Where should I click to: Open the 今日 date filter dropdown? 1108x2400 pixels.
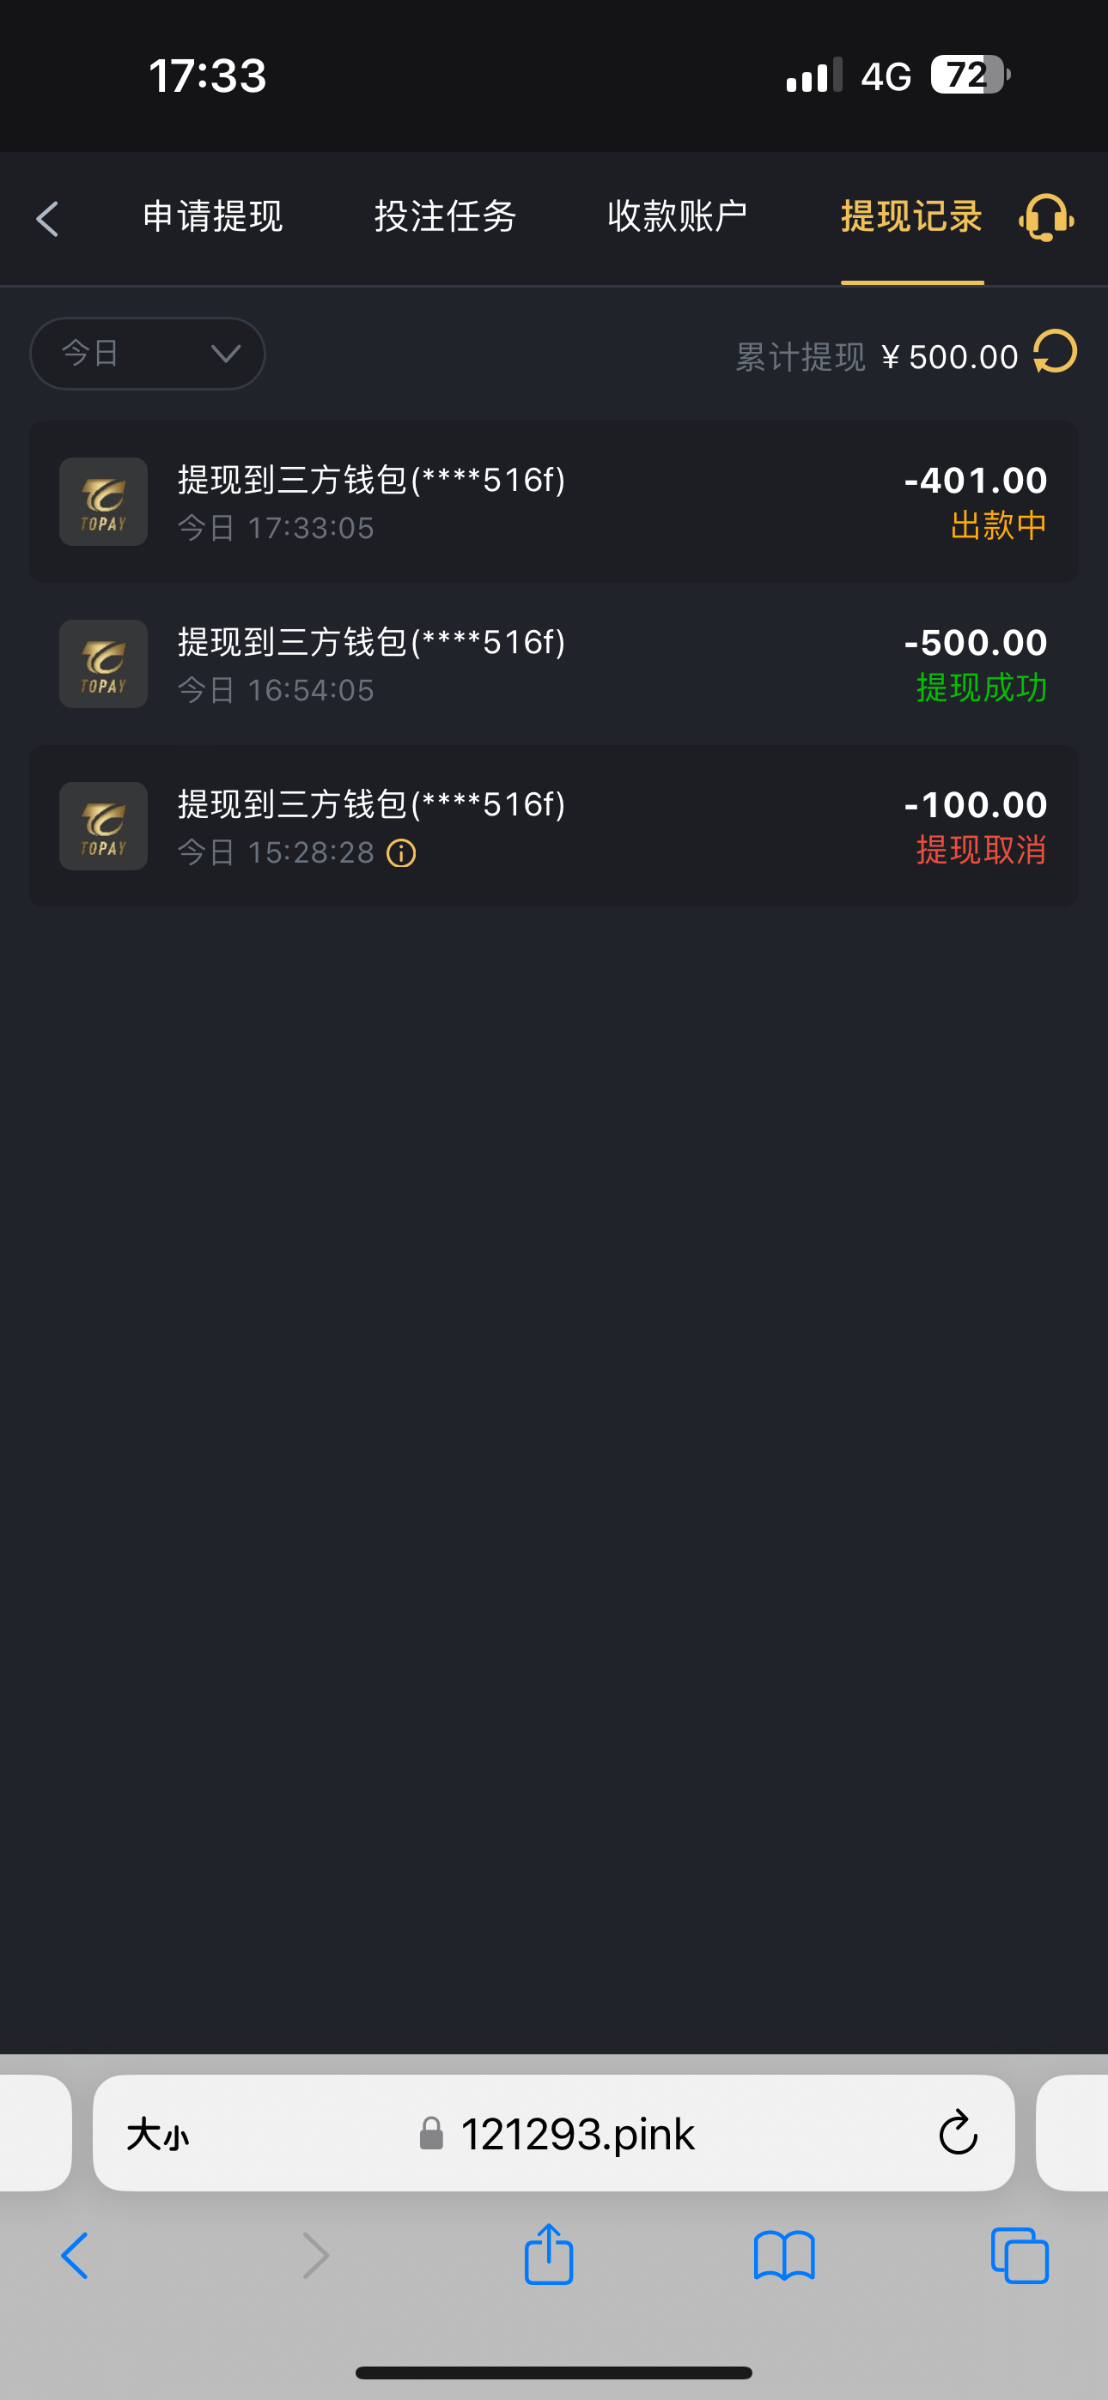[x=147, y=353]
